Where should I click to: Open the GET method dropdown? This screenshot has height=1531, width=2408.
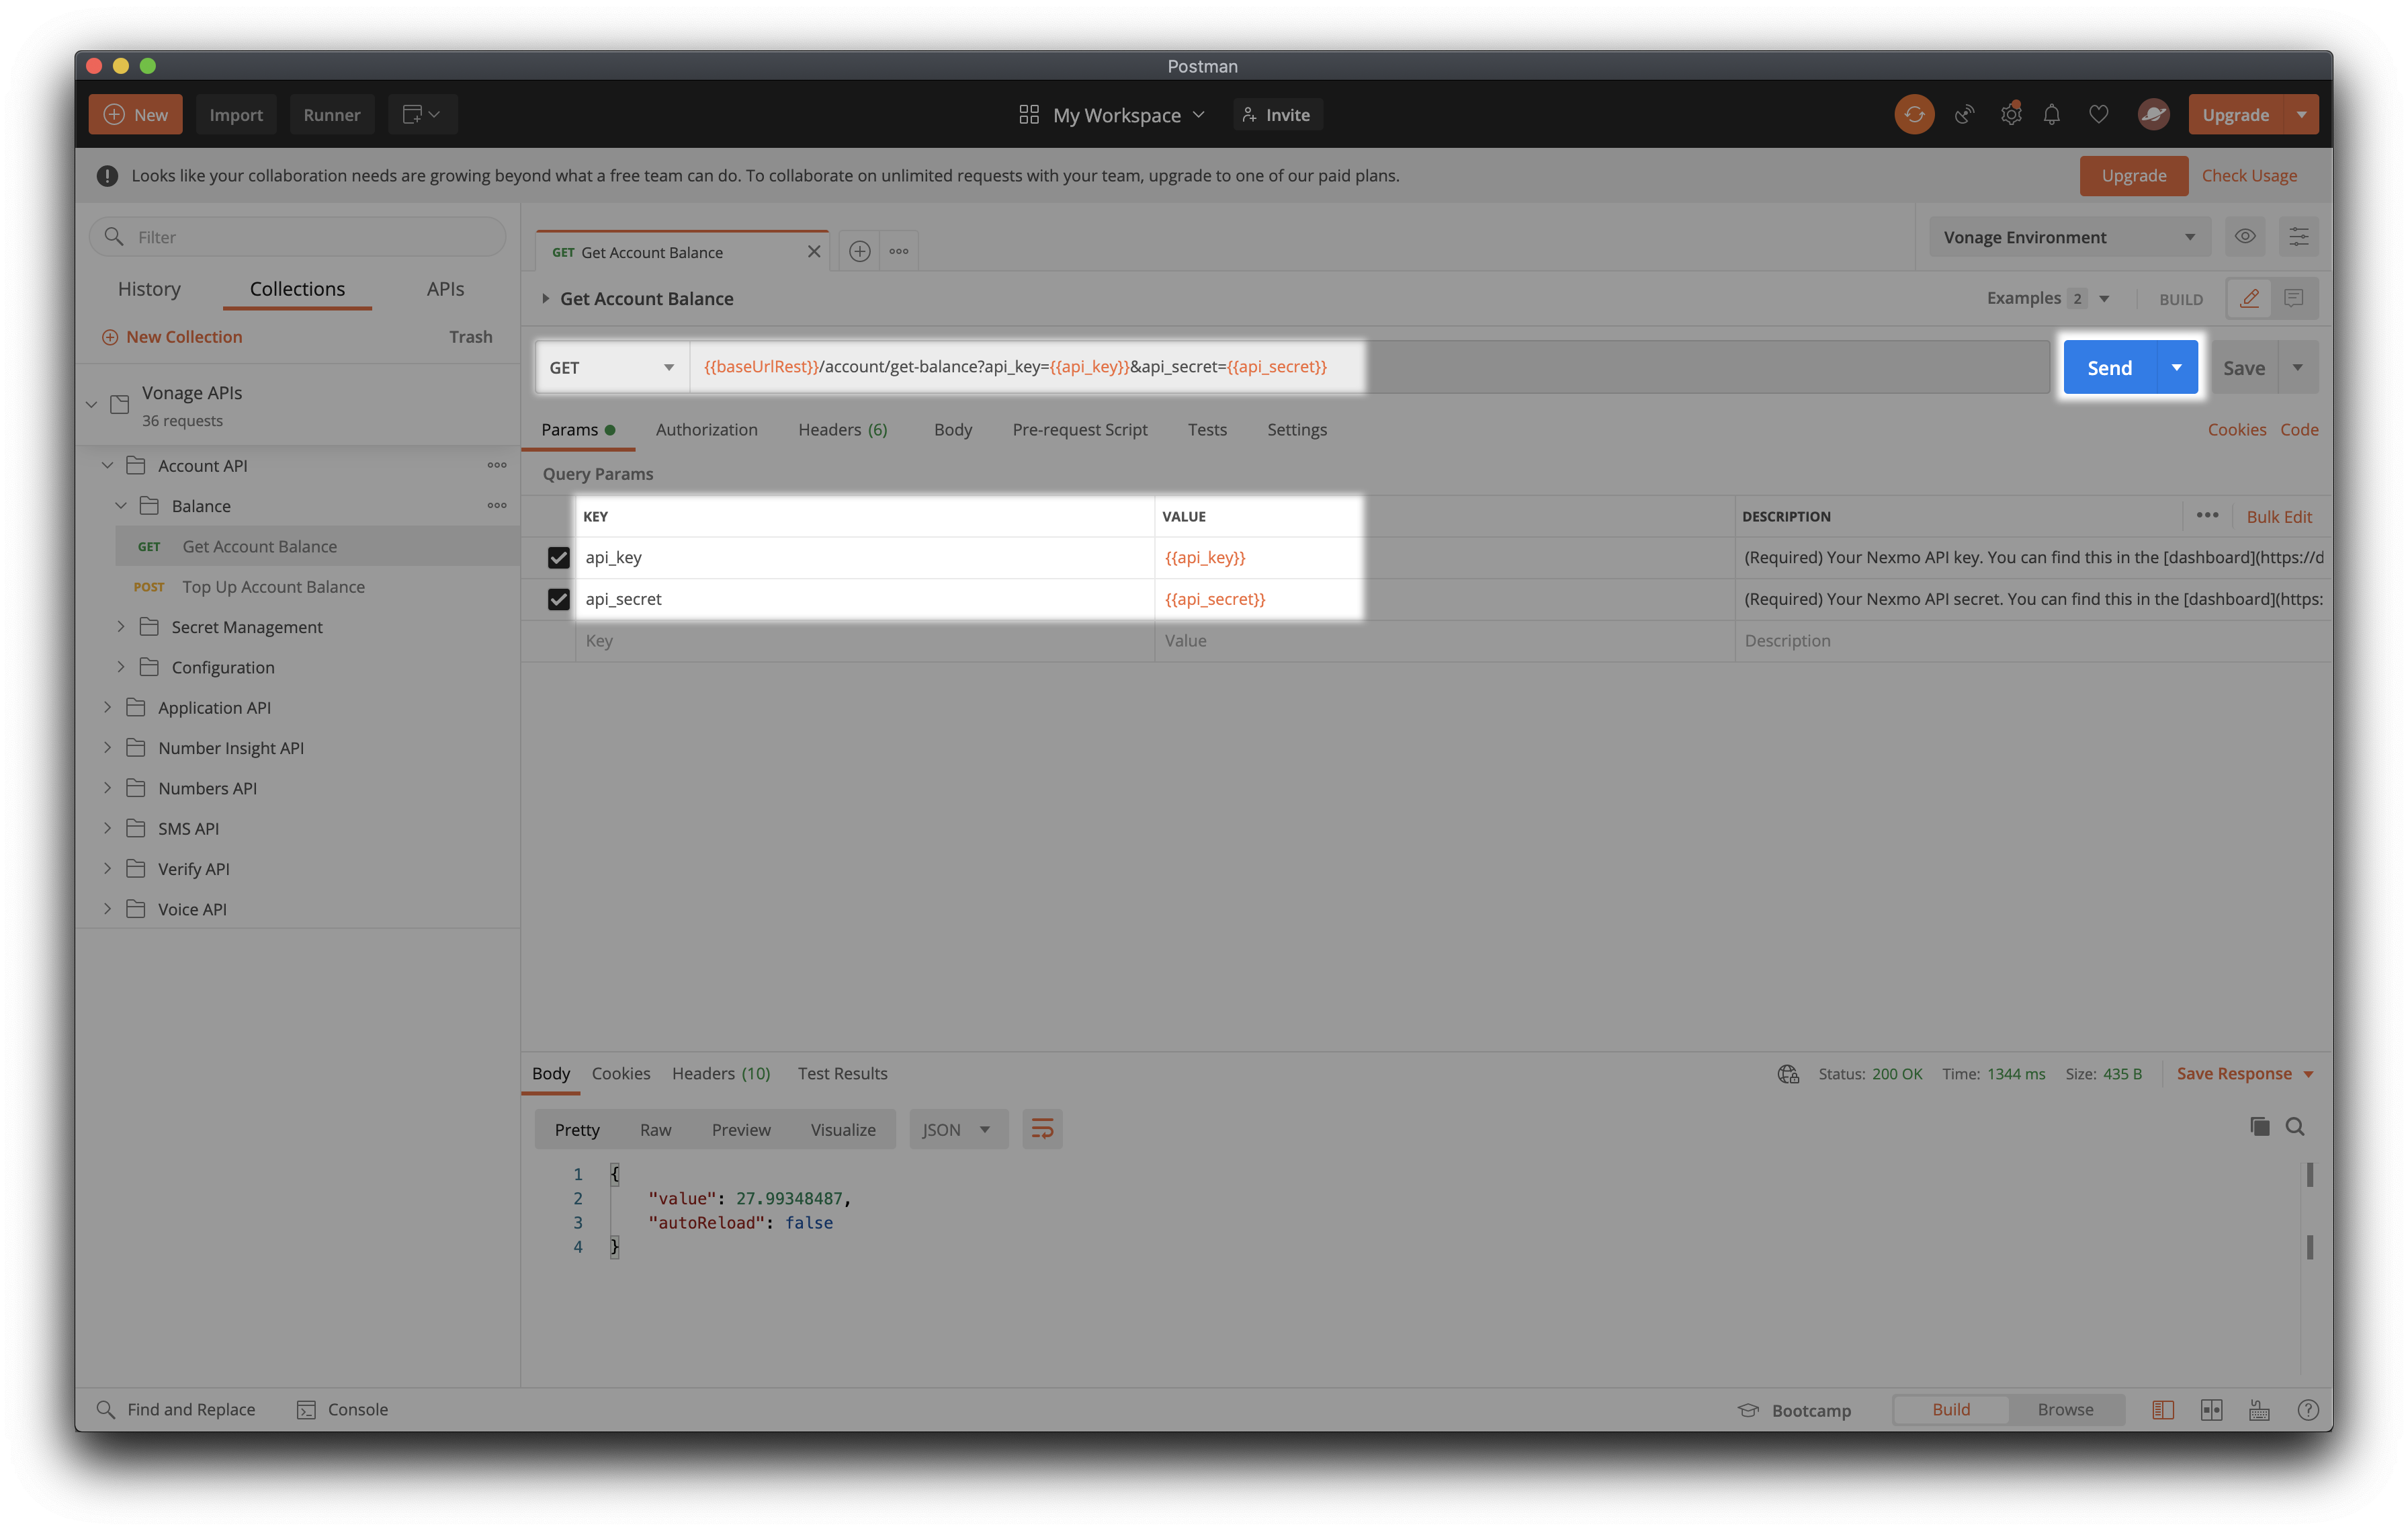coord(612,367)
